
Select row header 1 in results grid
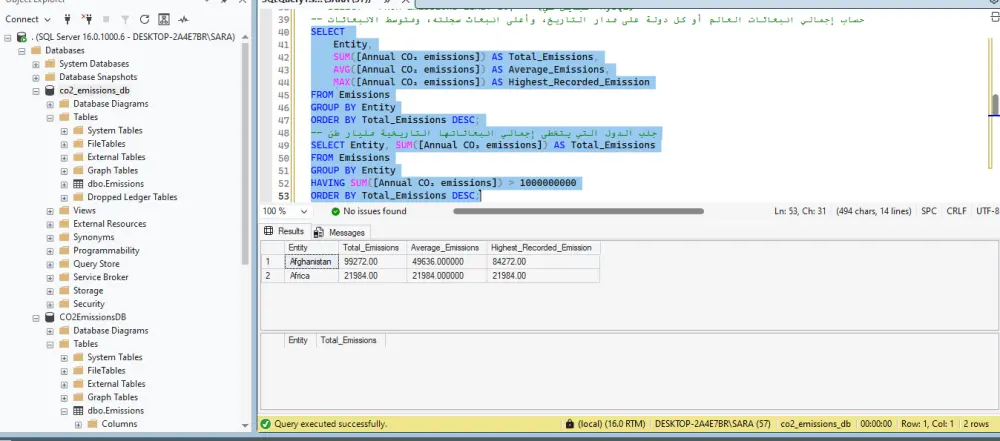coord(273,262)
